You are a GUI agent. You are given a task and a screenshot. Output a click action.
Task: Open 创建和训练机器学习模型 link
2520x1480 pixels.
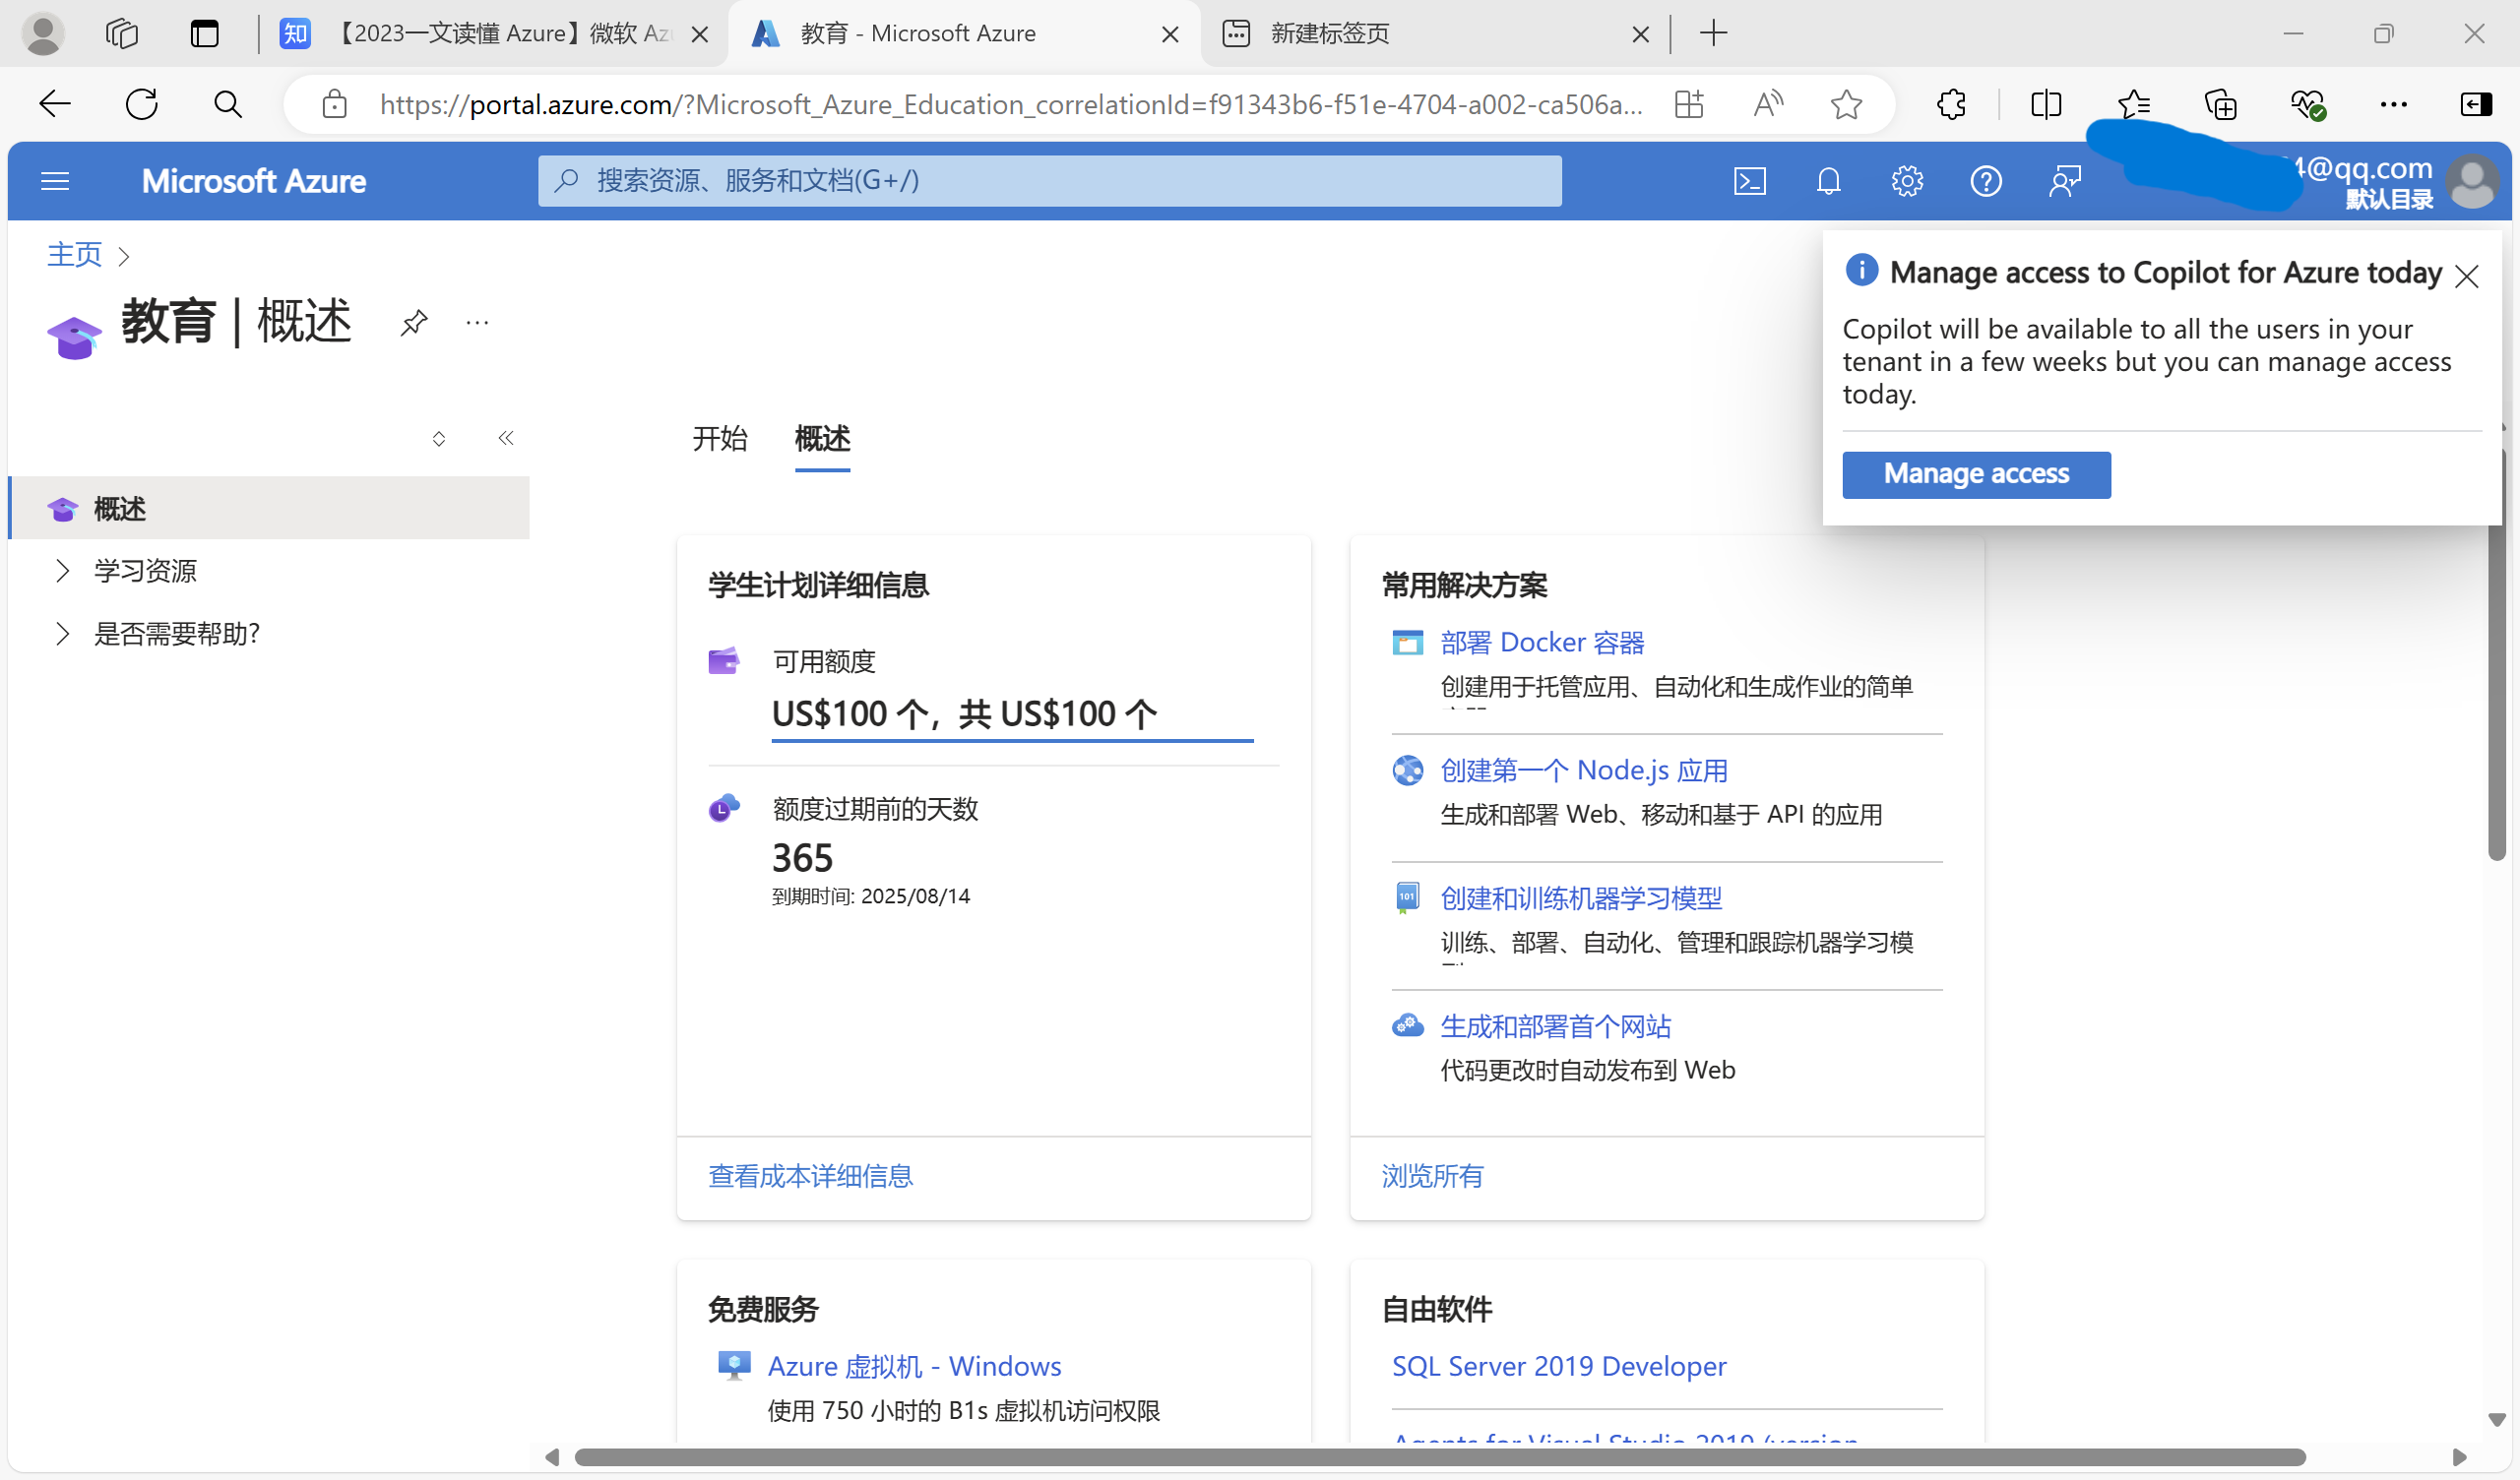point(1581,898)
